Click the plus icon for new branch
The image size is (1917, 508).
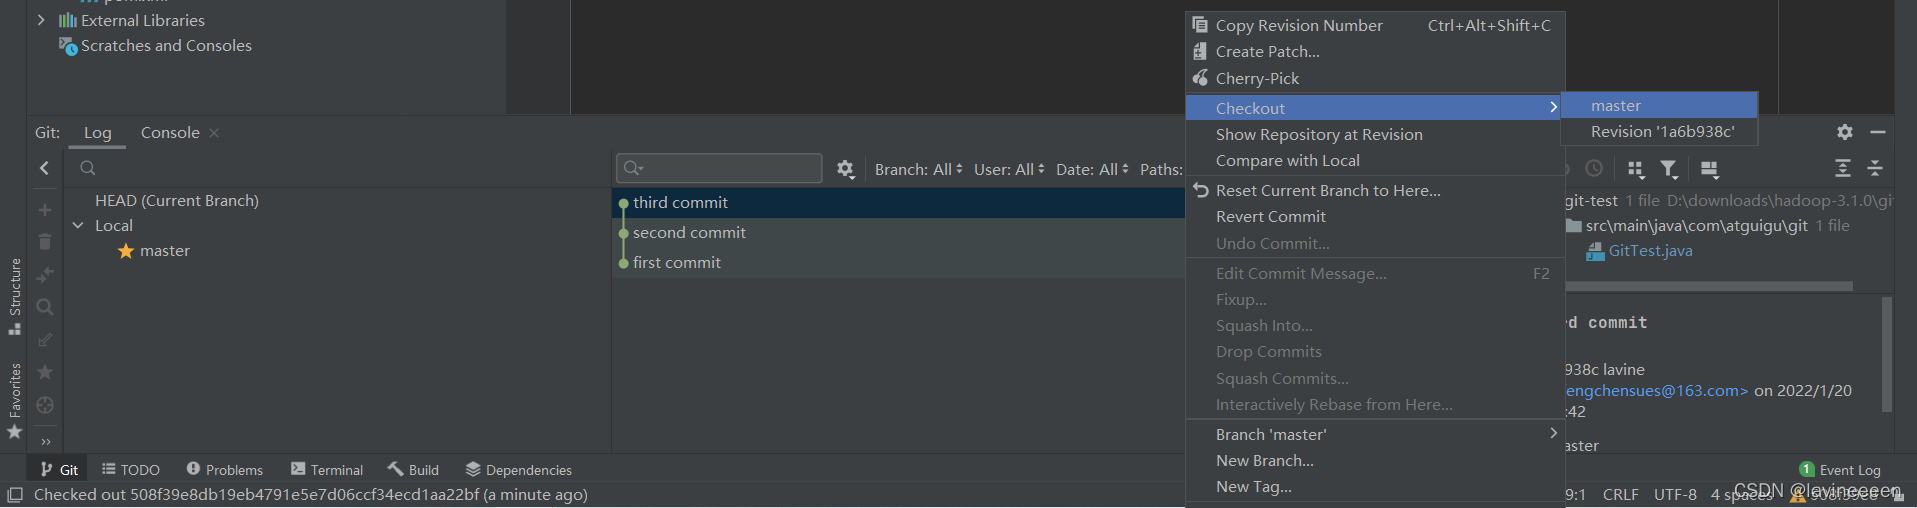44,210
